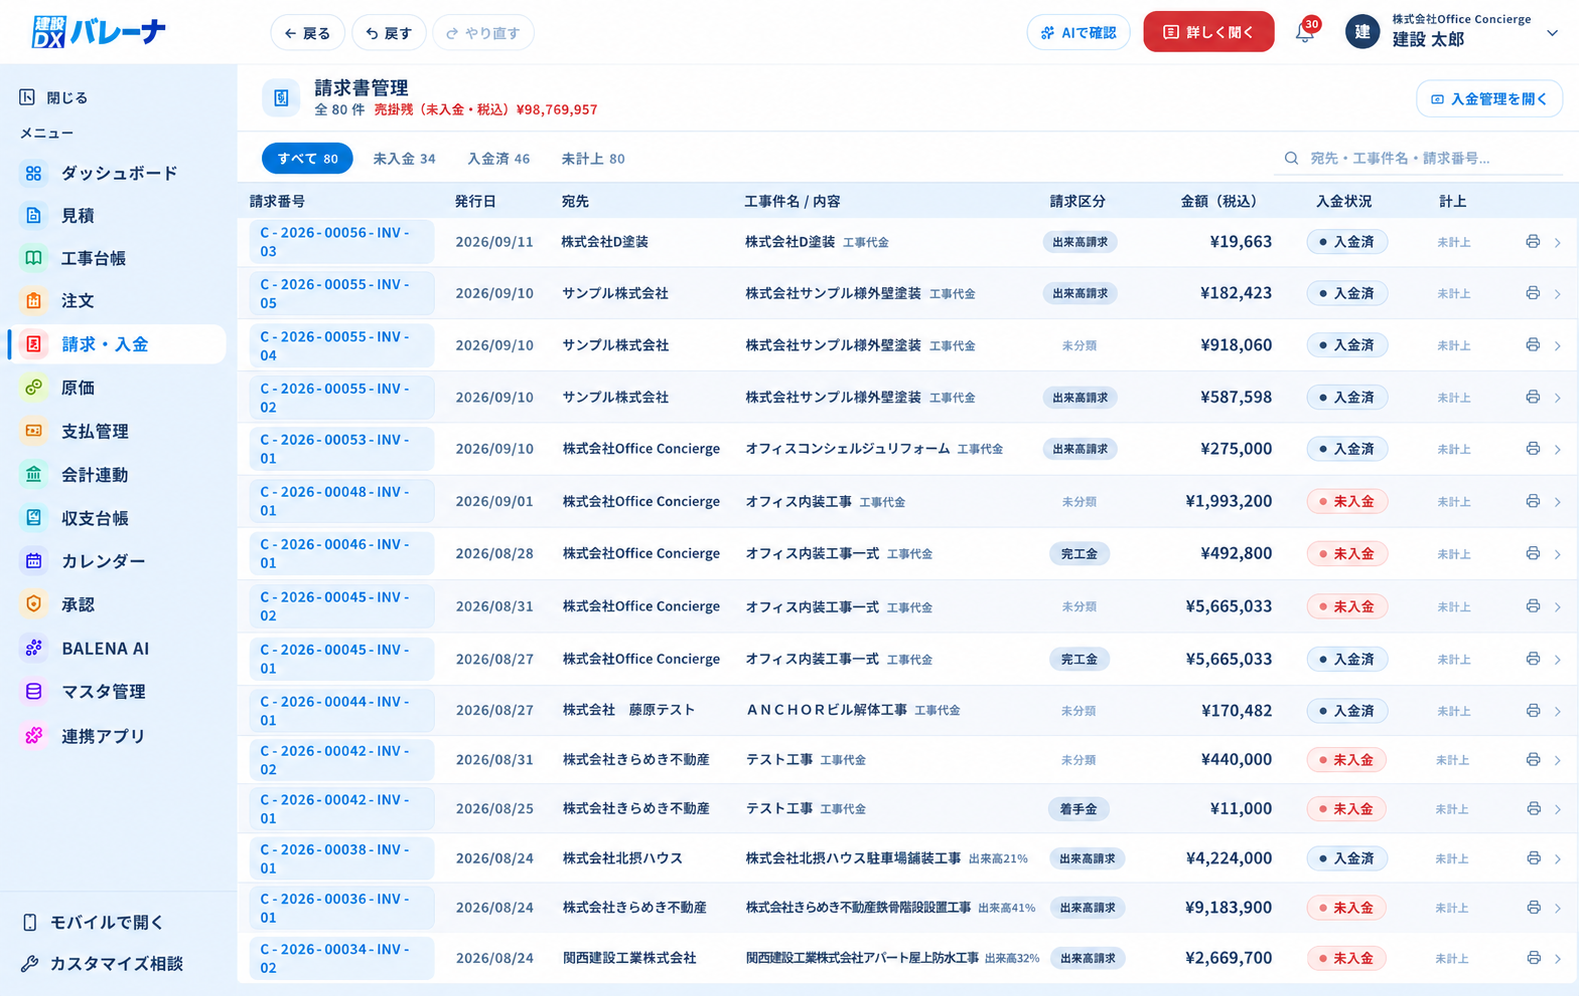This screenshot has width=1579, height=996.
Task: Open 収支台帳 in the sidebar
Action: coord(95,518)
